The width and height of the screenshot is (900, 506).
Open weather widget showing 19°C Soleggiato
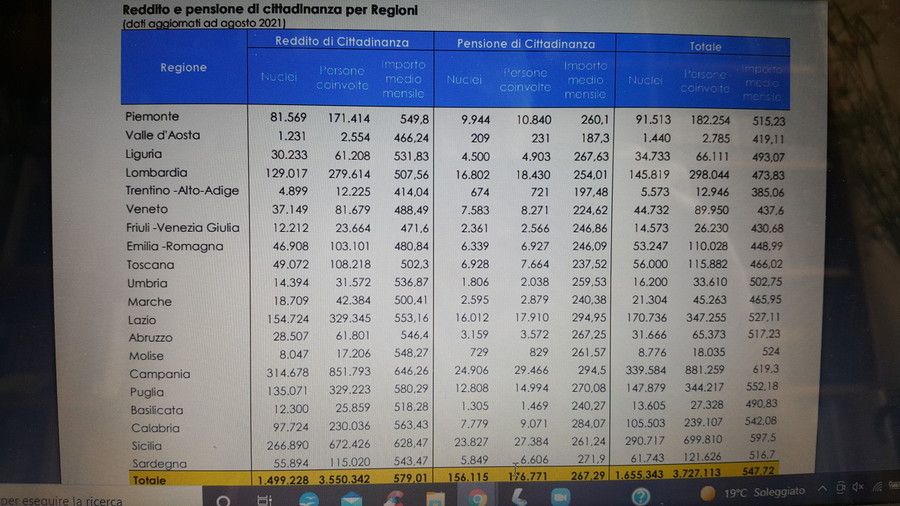click(x=755, y=492)
